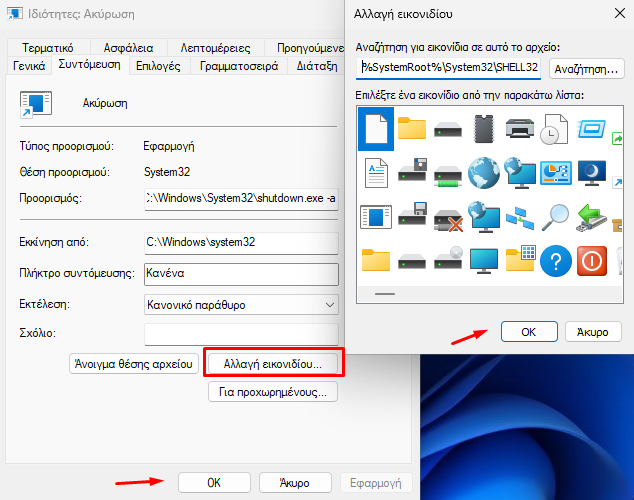Choose the red power button icon
This screenshot has width=634, height=500.
pos(592,261)
